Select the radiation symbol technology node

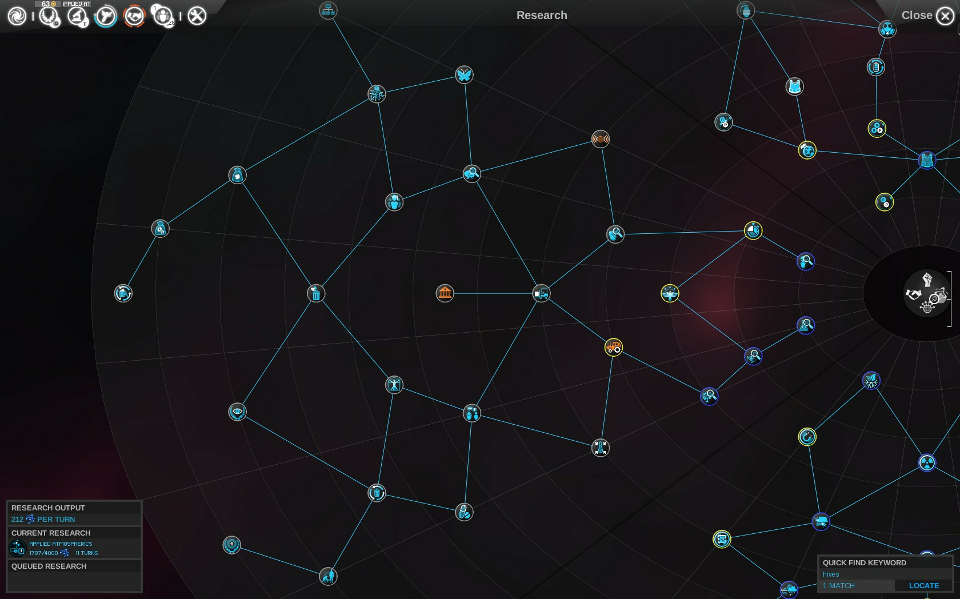pyautogui.click(x=927, y=462)
